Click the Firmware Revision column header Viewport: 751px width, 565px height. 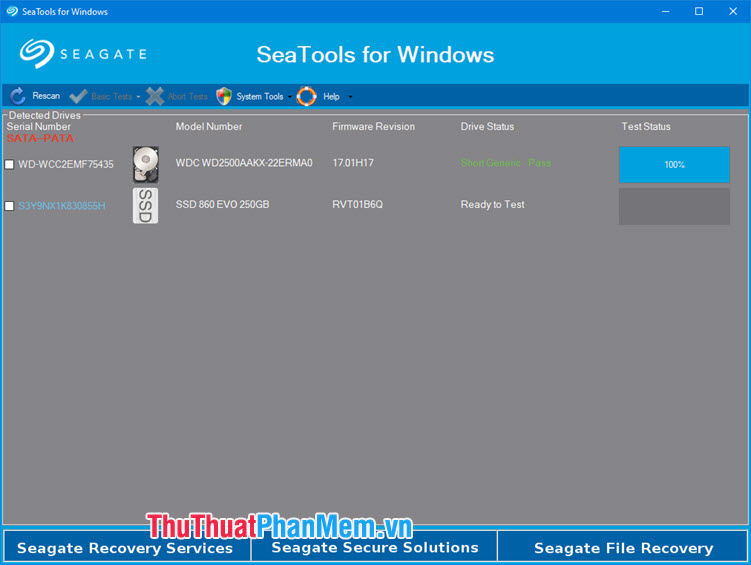pos(374,126)
